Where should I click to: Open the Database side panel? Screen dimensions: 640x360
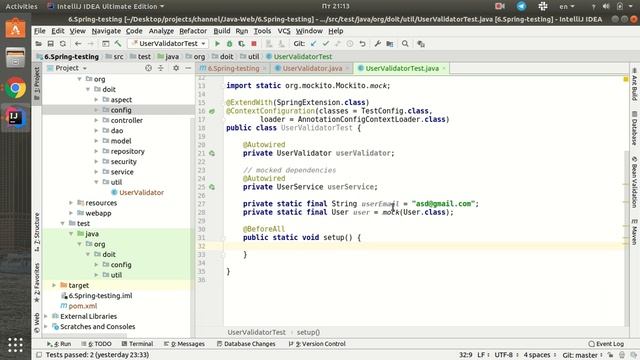click(x=634, y=129)
